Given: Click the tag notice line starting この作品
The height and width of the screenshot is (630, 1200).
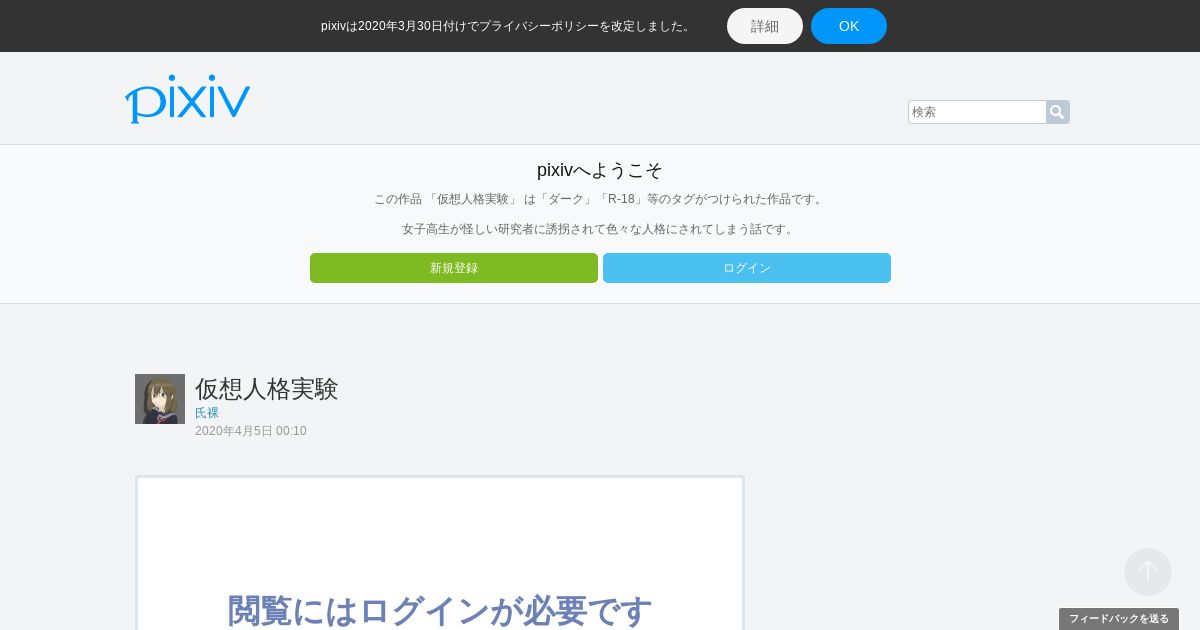Looking at the screenshot, I should click(600, 199).
